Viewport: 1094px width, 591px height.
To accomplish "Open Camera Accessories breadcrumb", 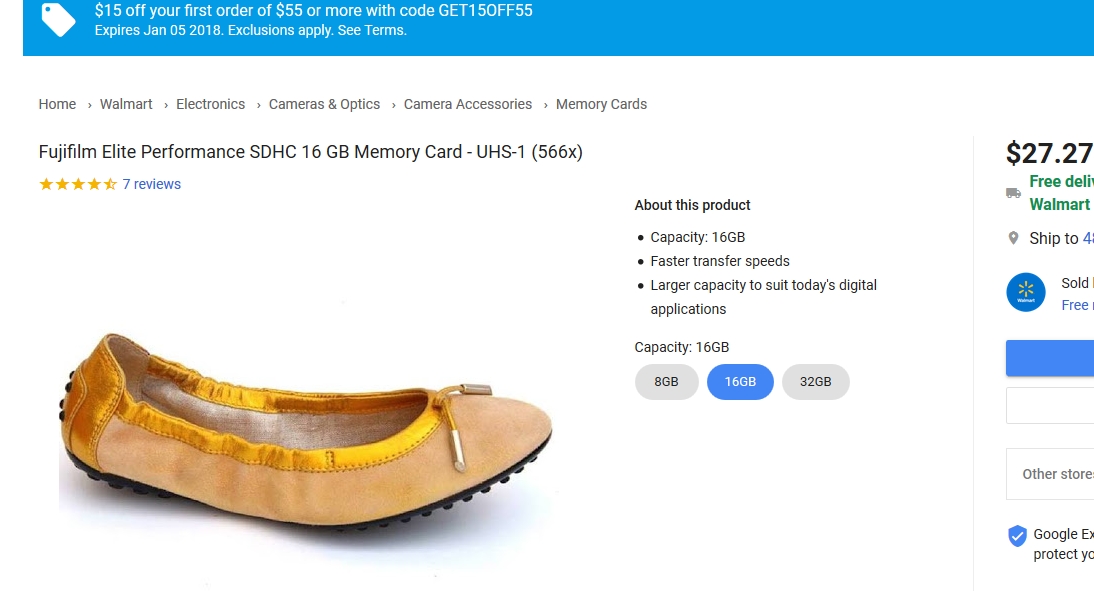I will pos(467,104).
